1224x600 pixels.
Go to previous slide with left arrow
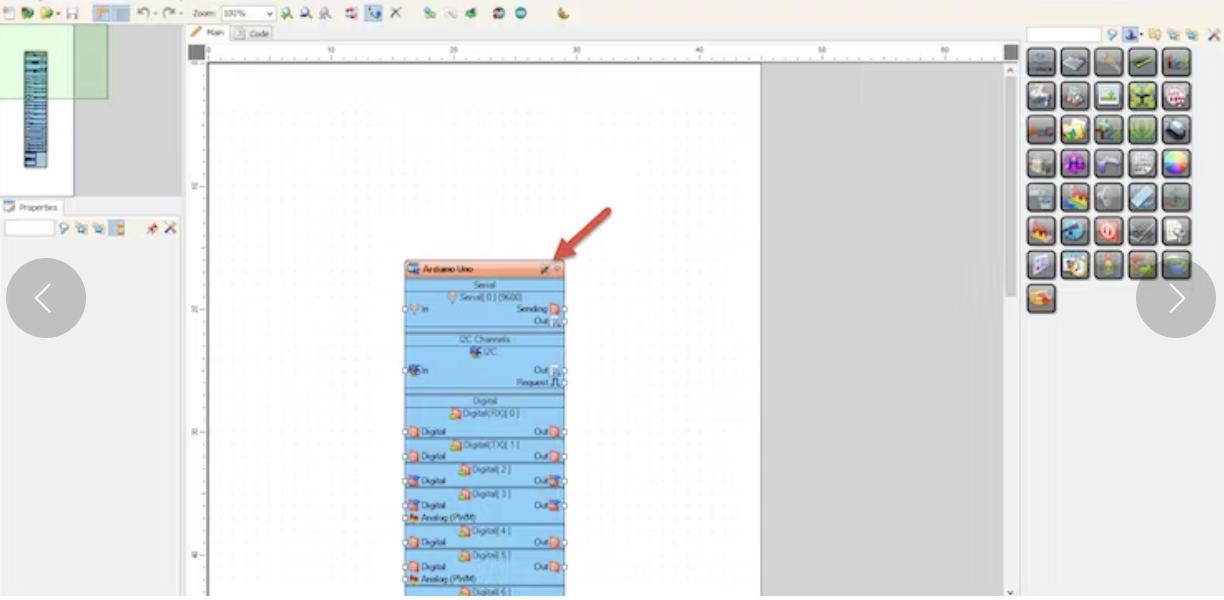(x=46, y=298)
